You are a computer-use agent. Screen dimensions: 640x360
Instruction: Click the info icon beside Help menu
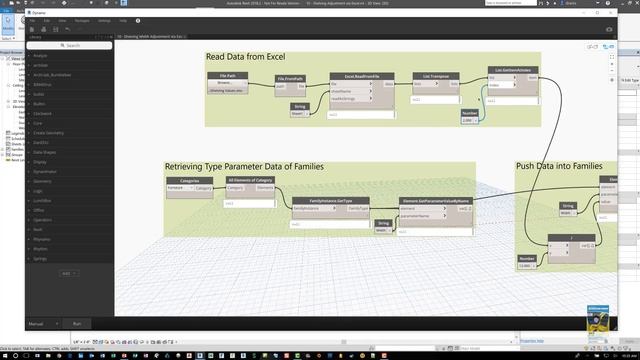[x=138, y=20]
